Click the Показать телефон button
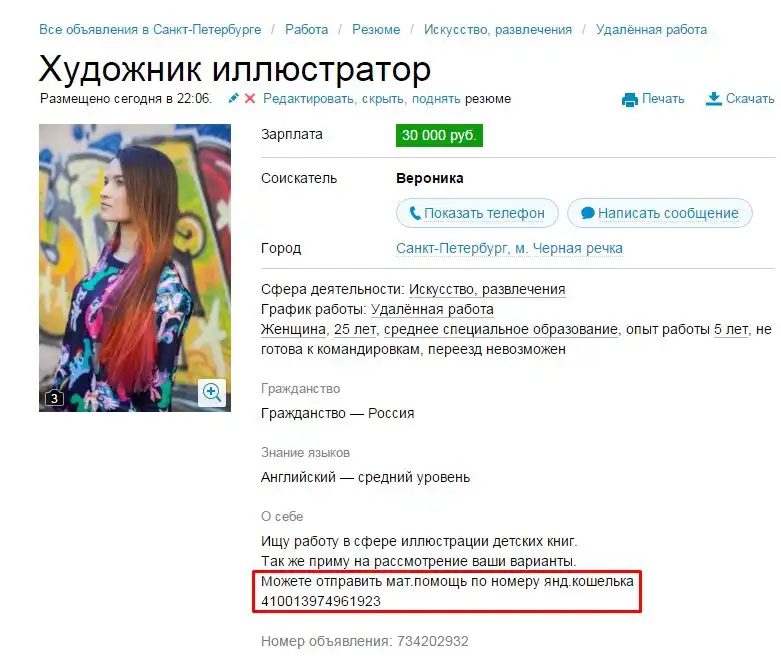 click(477, 213)
